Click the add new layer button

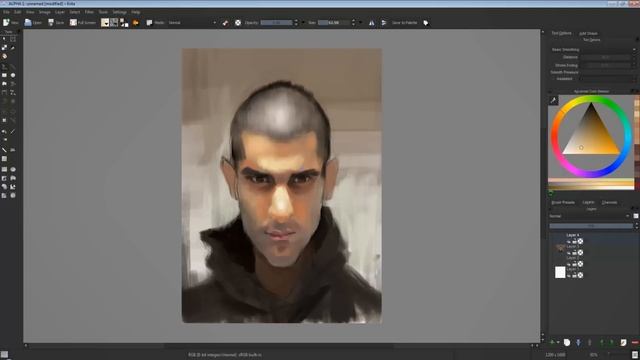pyautogui.click(x=552, y=342)
